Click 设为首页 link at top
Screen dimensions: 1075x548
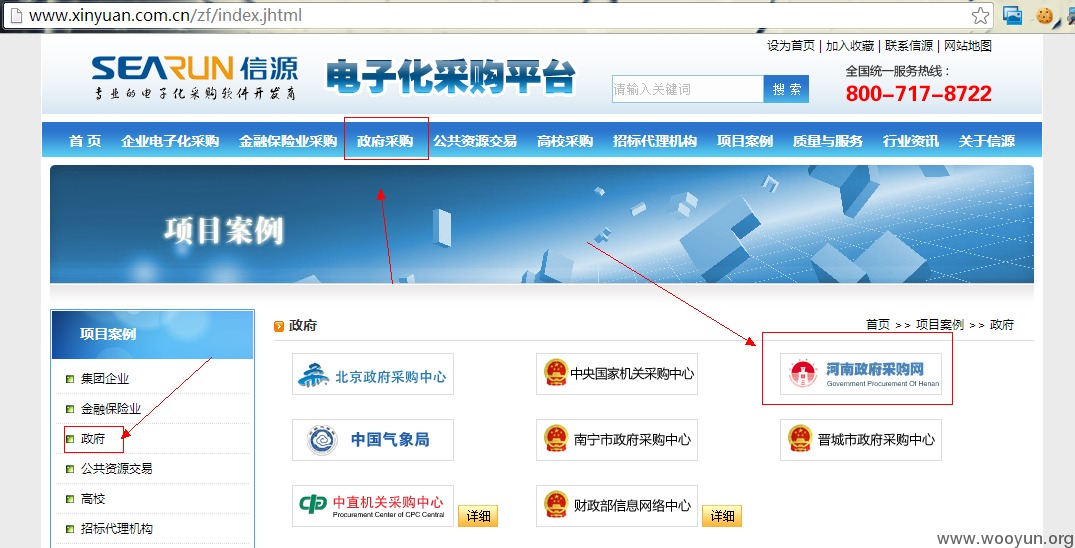click(790, 46)
